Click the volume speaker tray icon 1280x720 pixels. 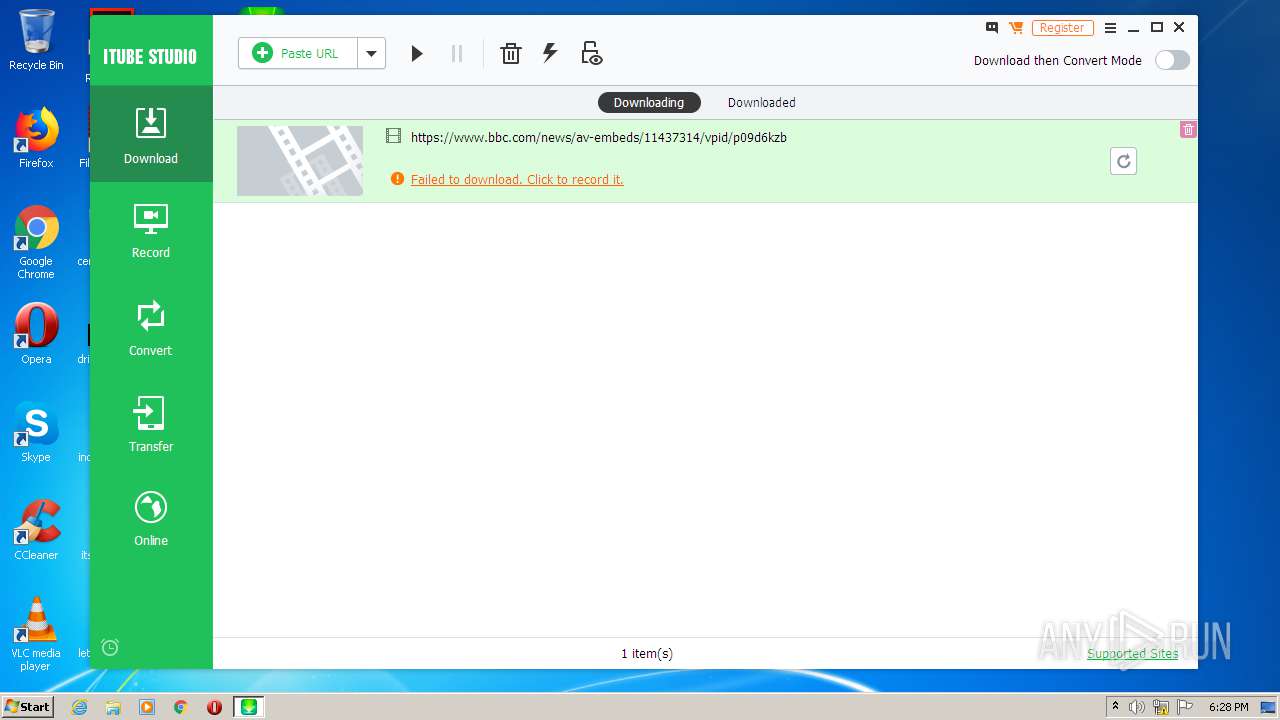coord(1137,707)
